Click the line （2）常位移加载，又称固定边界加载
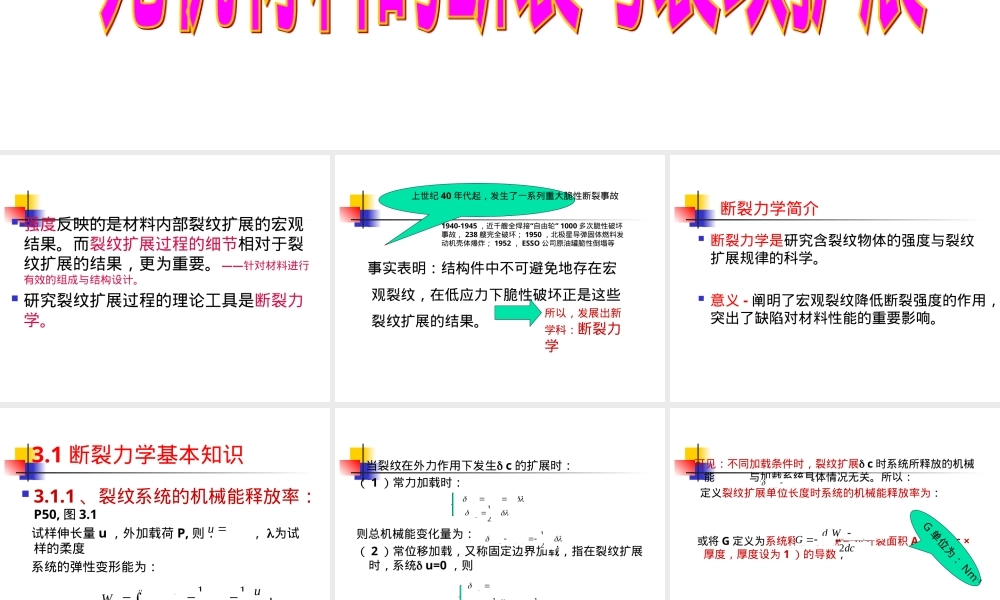1000x600 pixels. [x=501, y=558]
